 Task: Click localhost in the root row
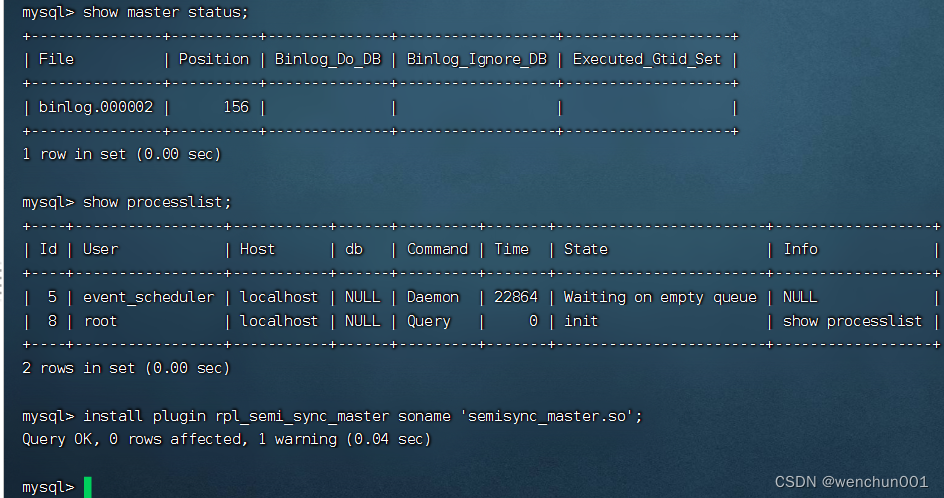279,321
